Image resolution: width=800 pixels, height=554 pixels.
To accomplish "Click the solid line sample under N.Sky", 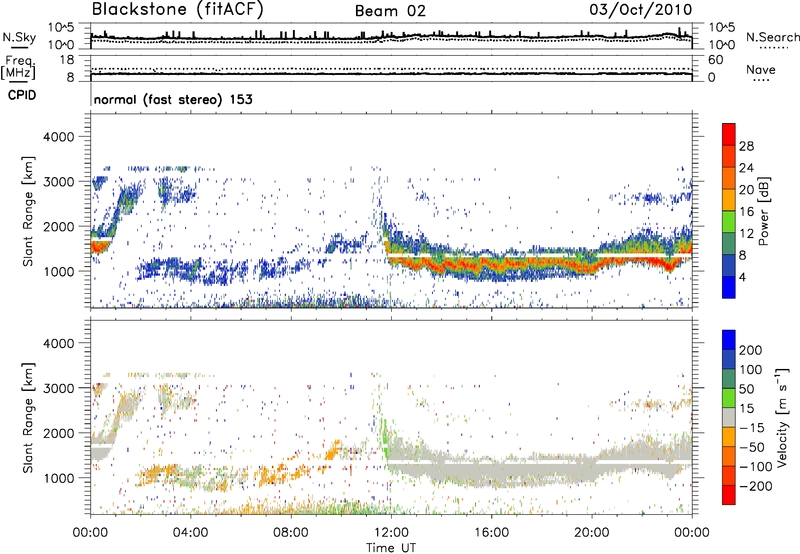I will coord(19,47).
